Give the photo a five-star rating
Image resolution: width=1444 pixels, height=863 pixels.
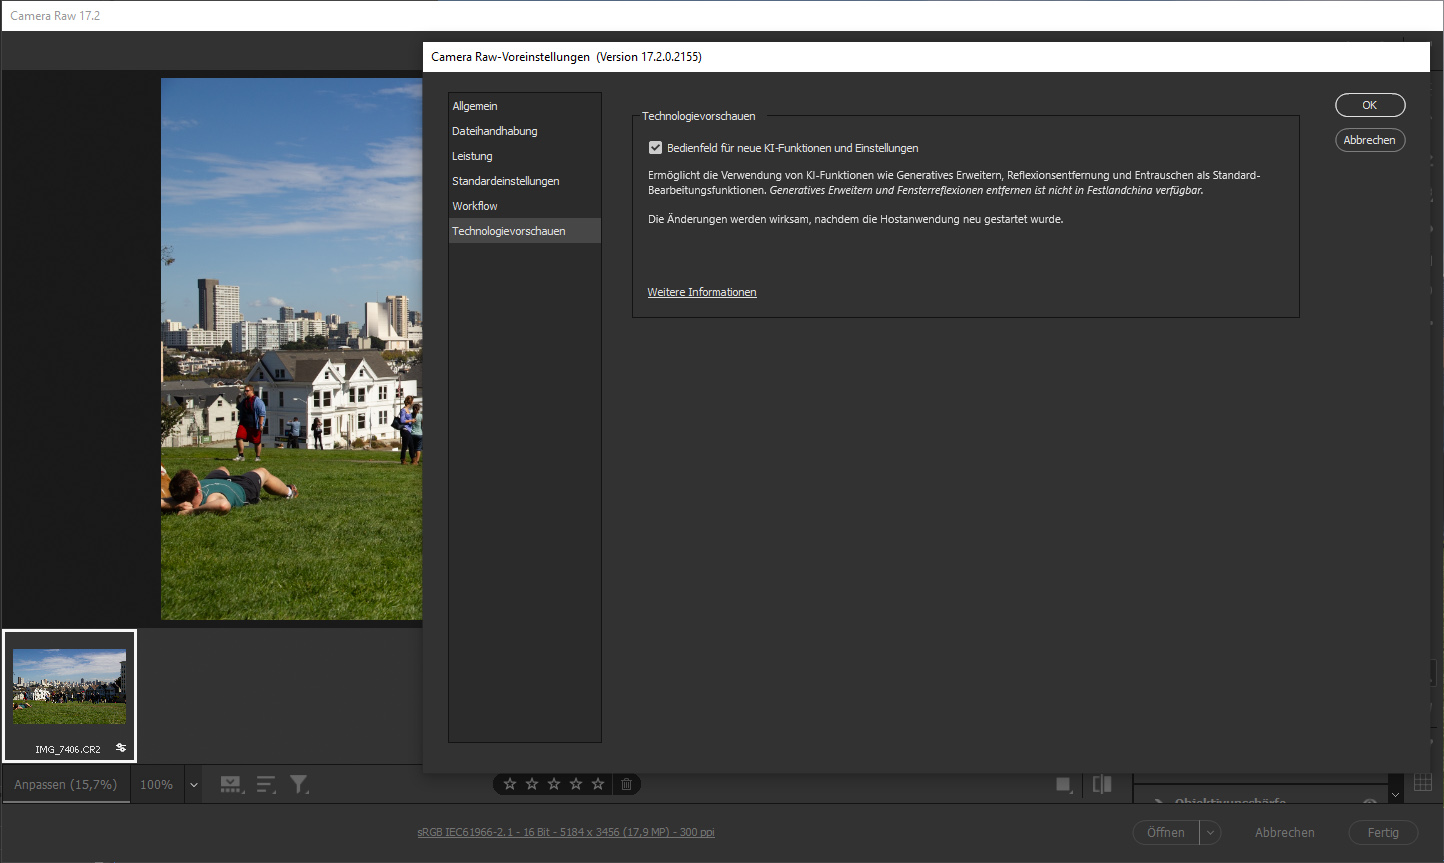pyautogui.click(x=598, y=784)
